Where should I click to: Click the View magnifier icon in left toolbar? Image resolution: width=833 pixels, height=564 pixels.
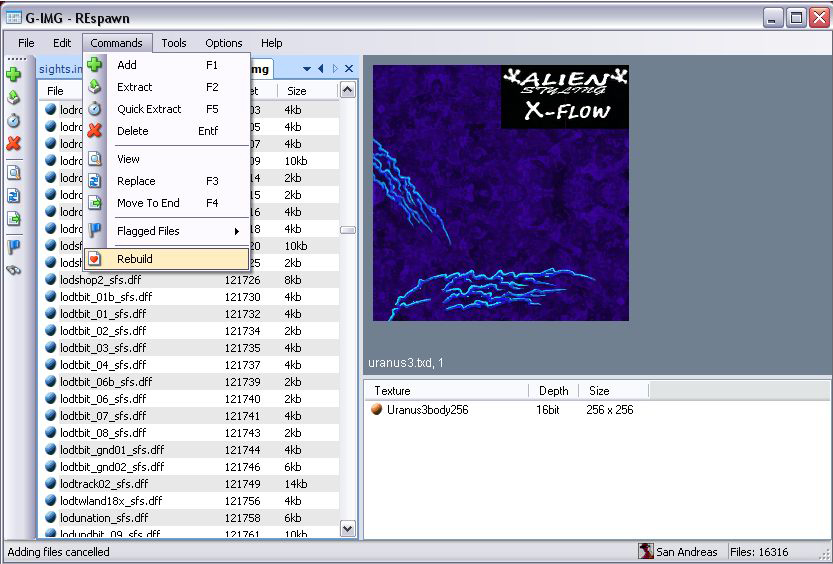pyautogui.click(x=14, y=172)
